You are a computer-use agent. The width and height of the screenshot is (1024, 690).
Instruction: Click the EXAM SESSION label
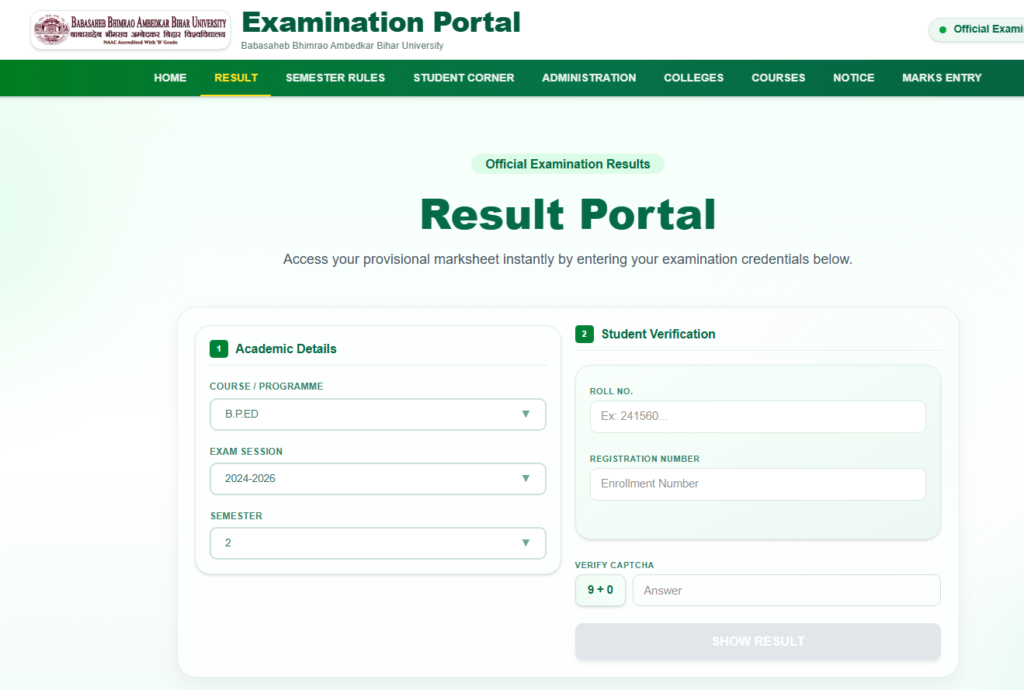(246, 451)
